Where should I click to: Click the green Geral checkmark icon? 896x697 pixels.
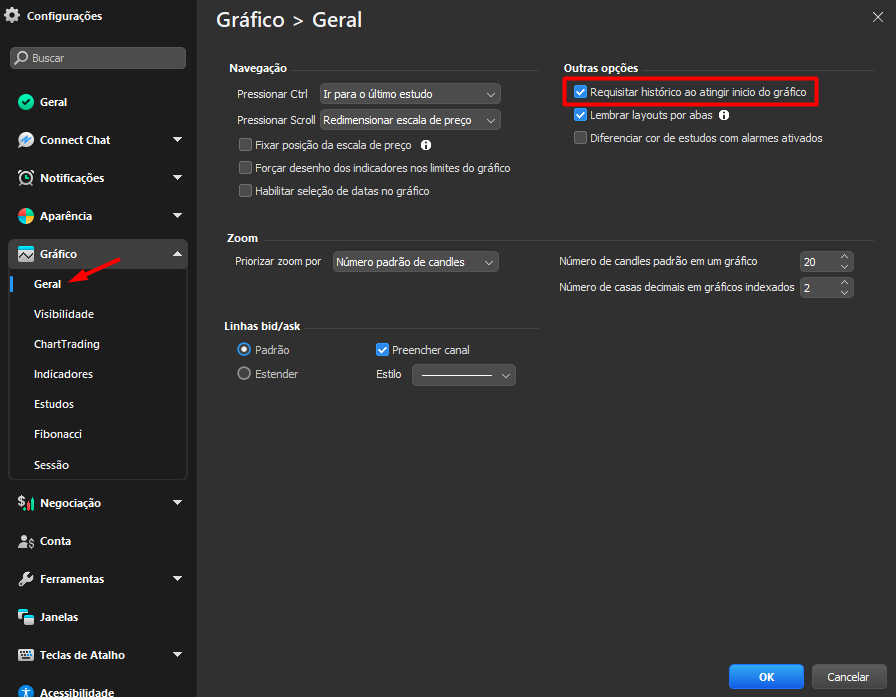point(26,102)
